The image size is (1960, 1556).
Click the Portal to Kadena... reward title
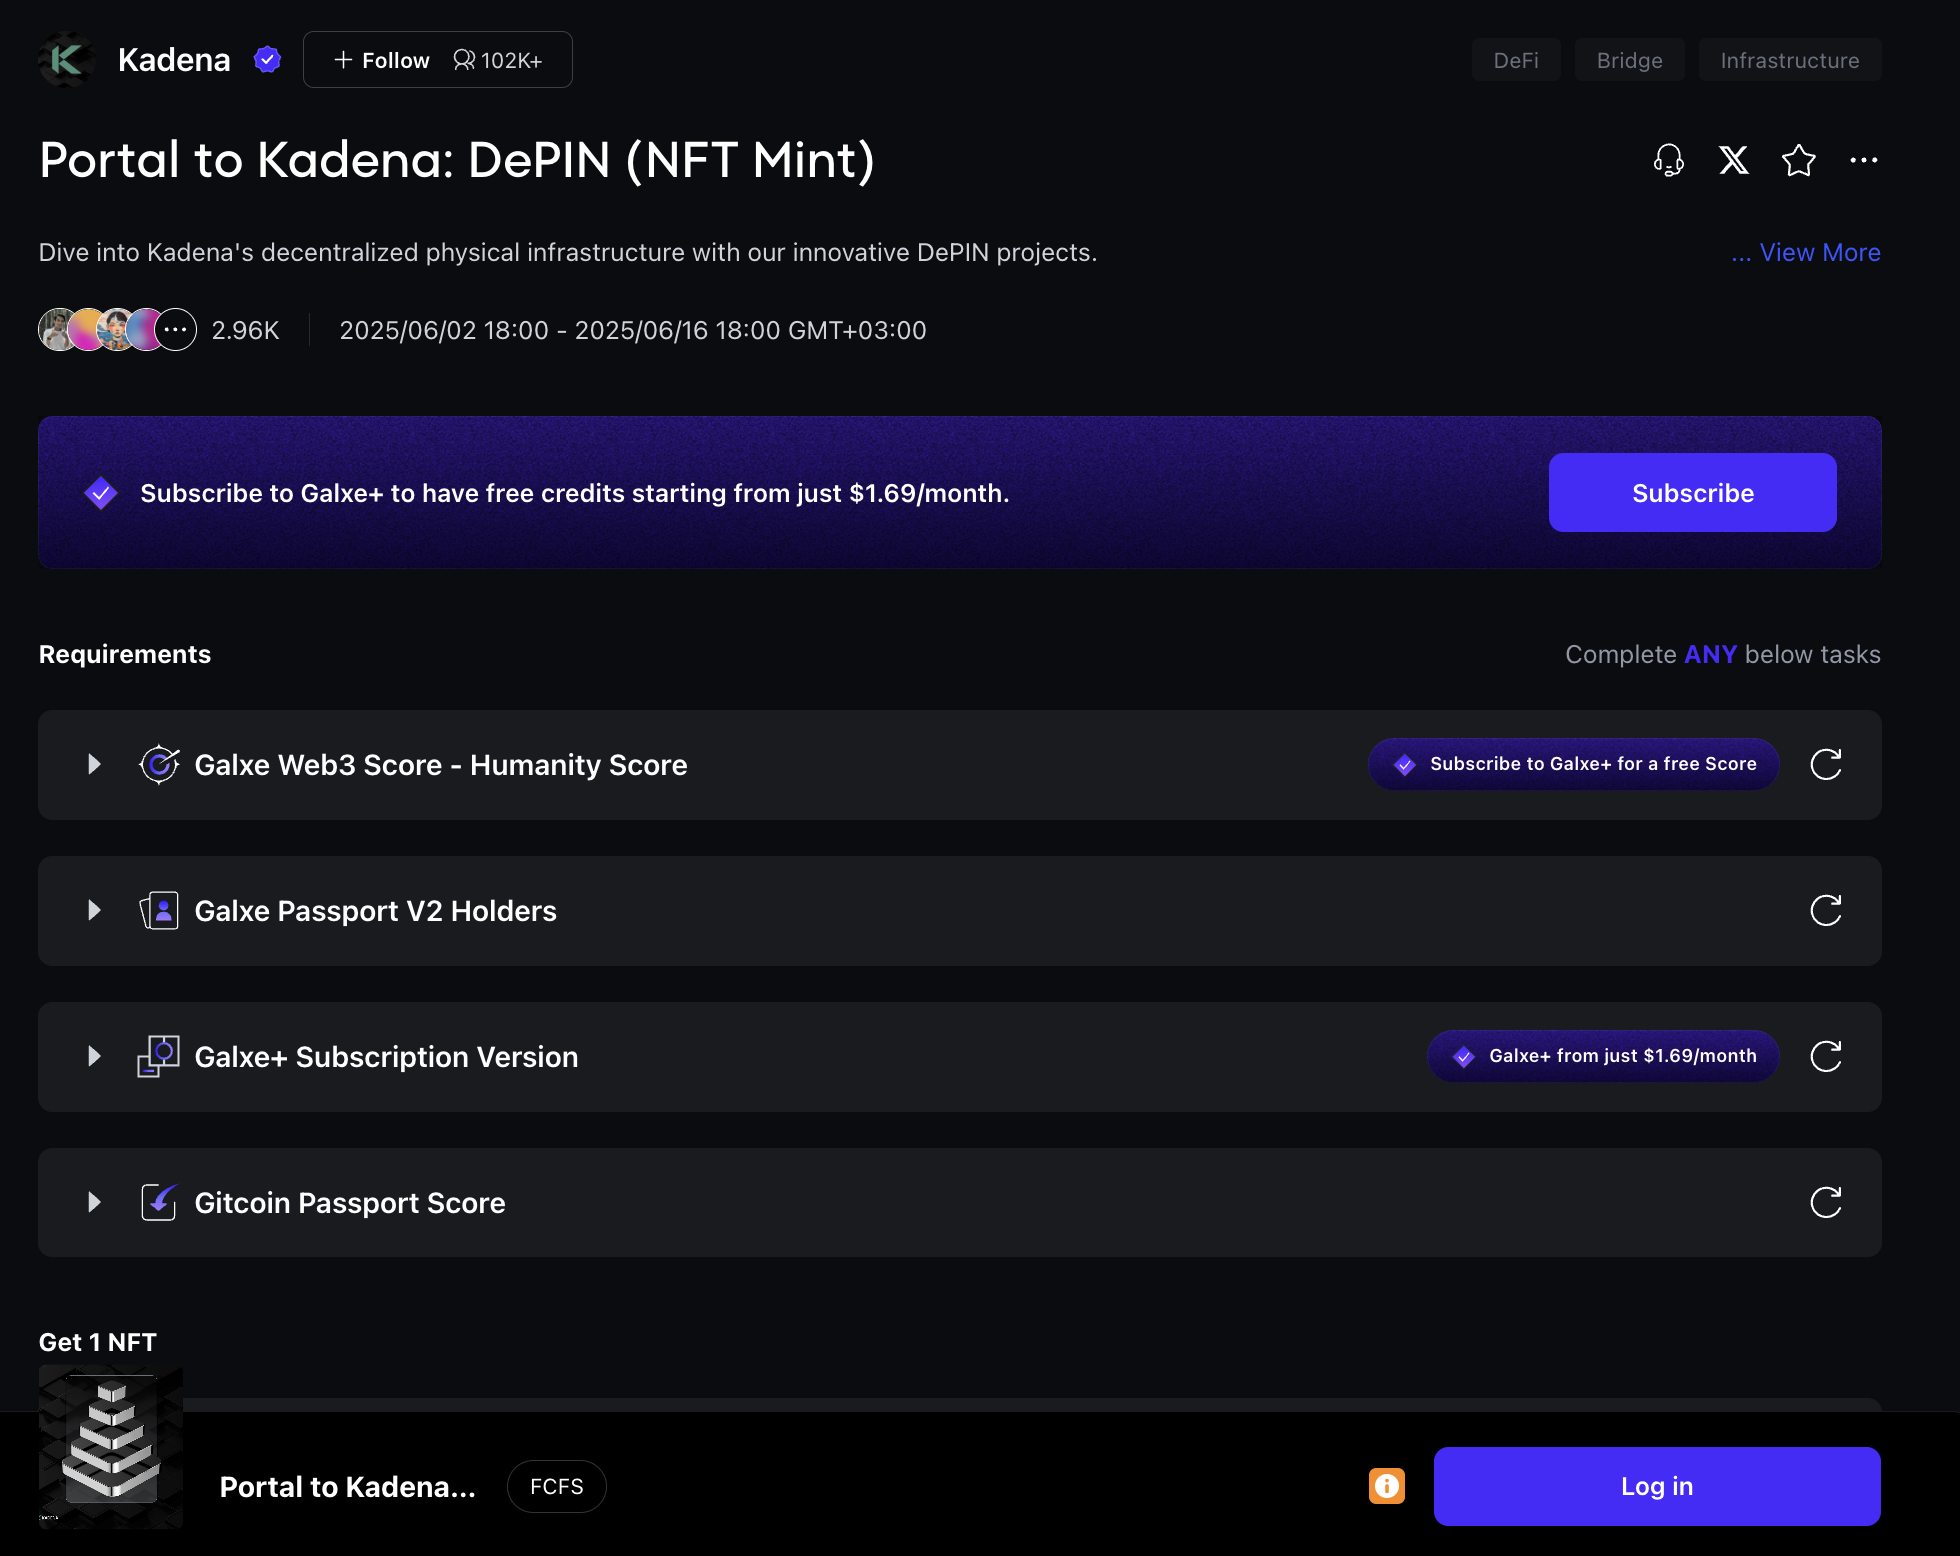(x=348, y=1487)
